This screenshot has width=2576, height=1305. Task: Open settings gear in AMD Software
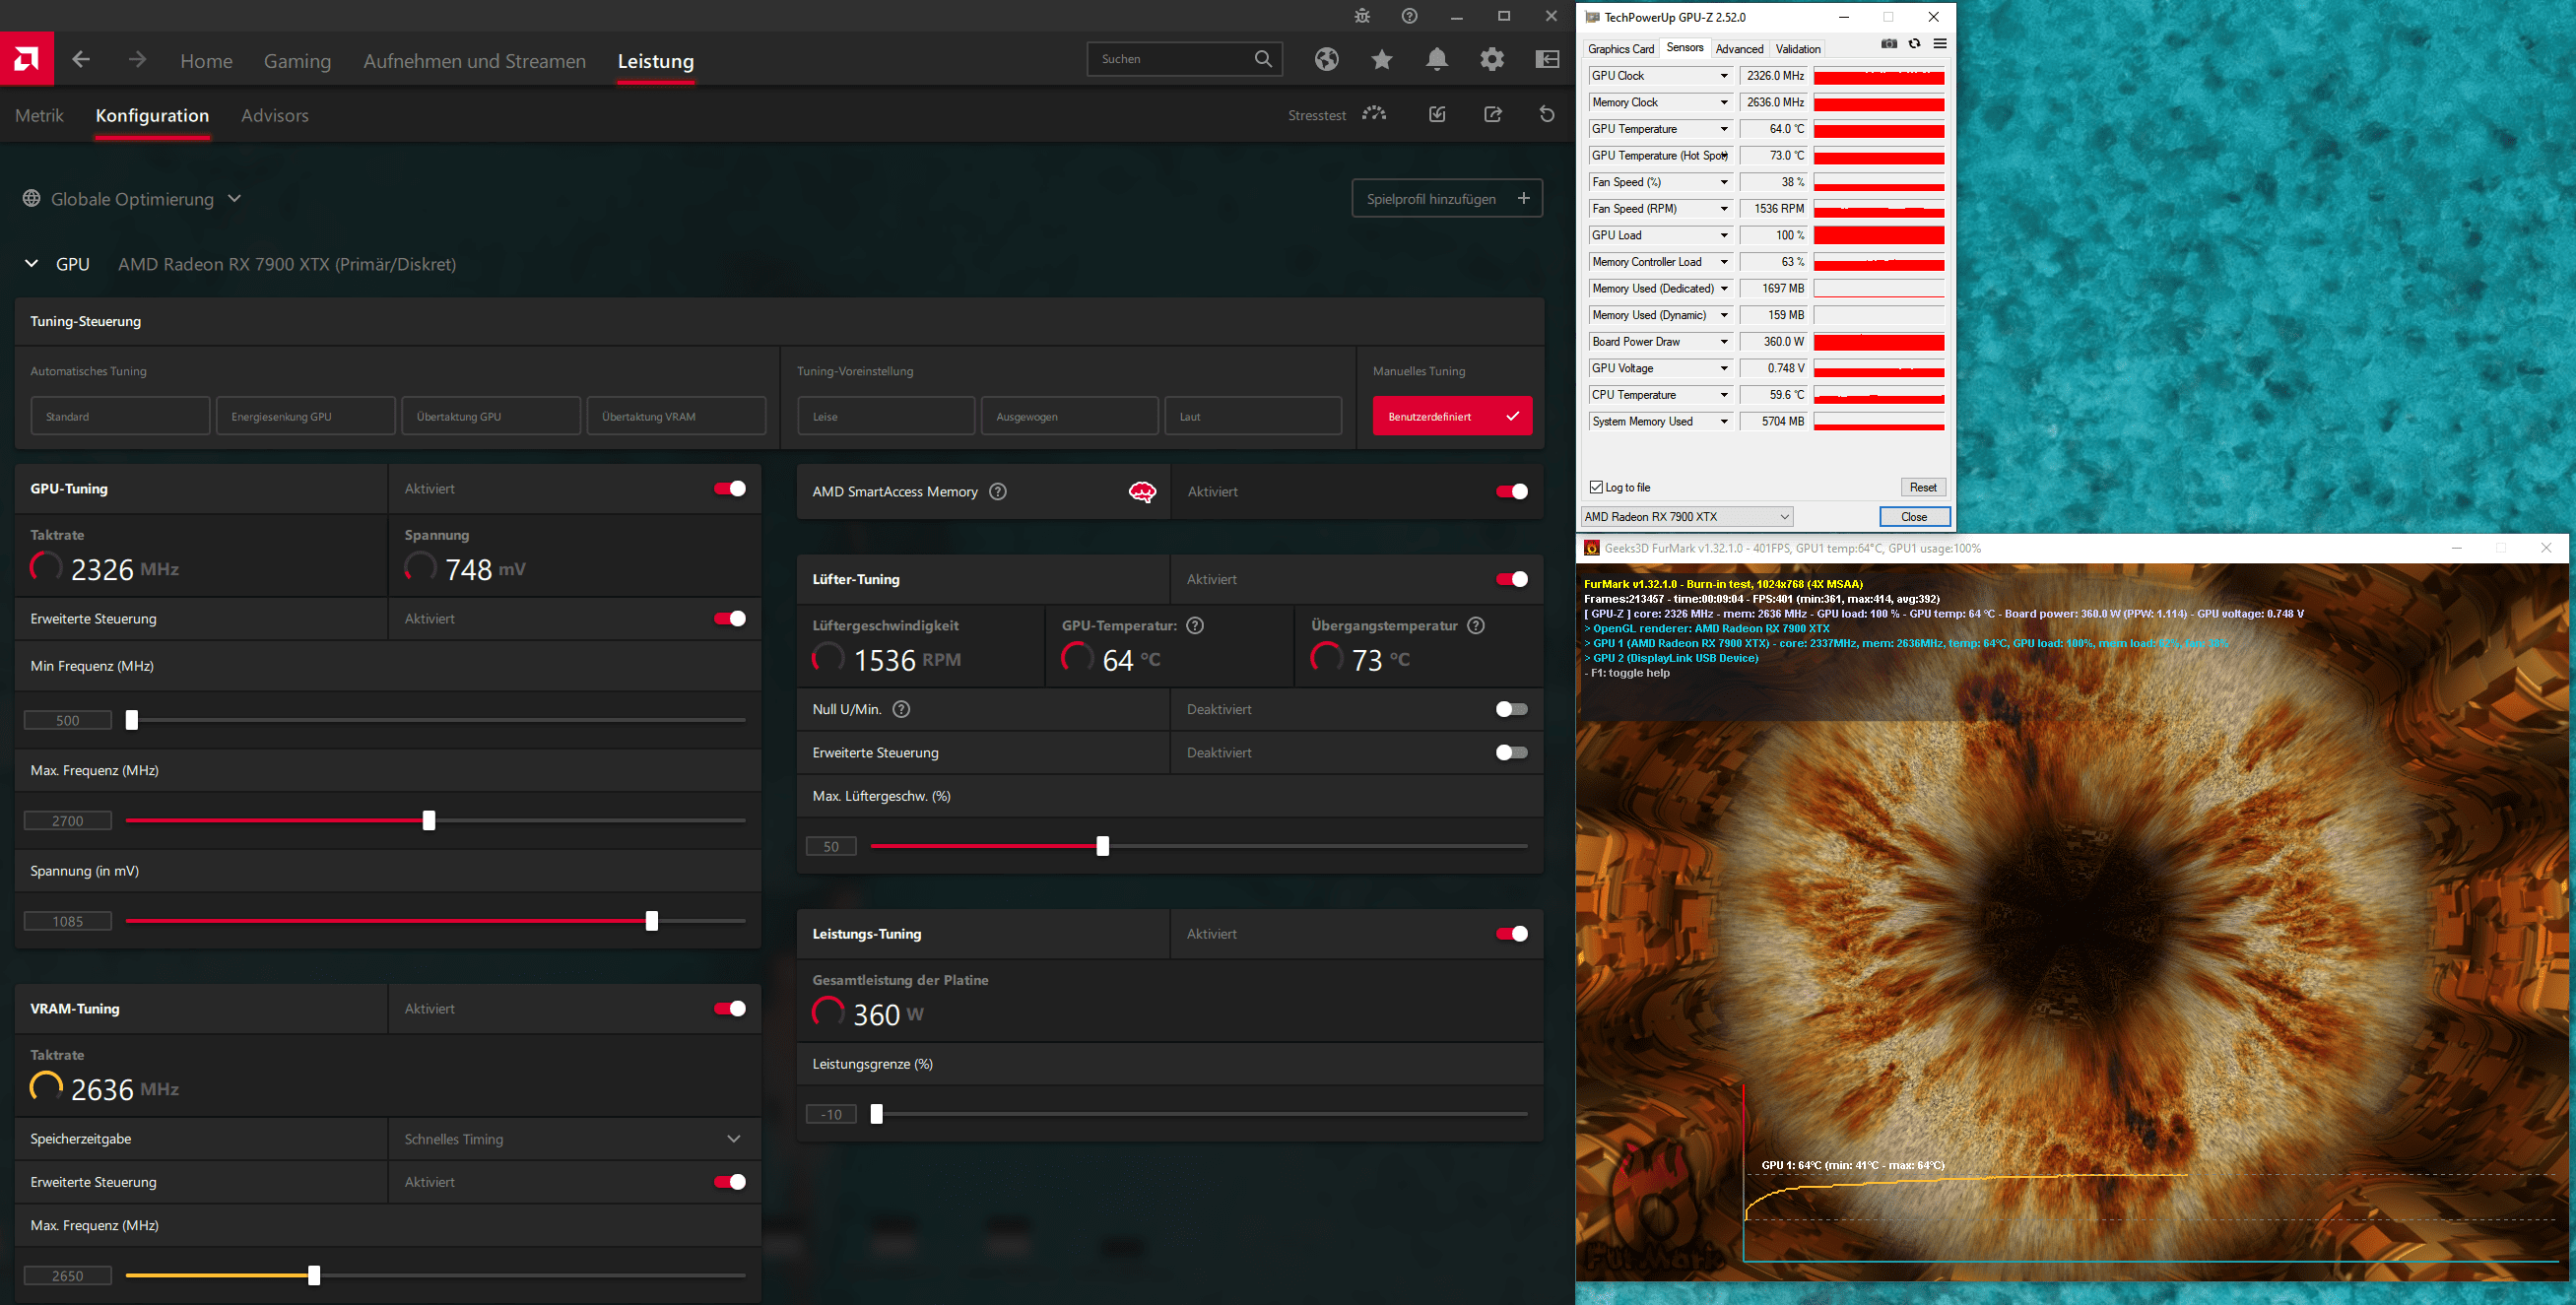(1491, 60)
